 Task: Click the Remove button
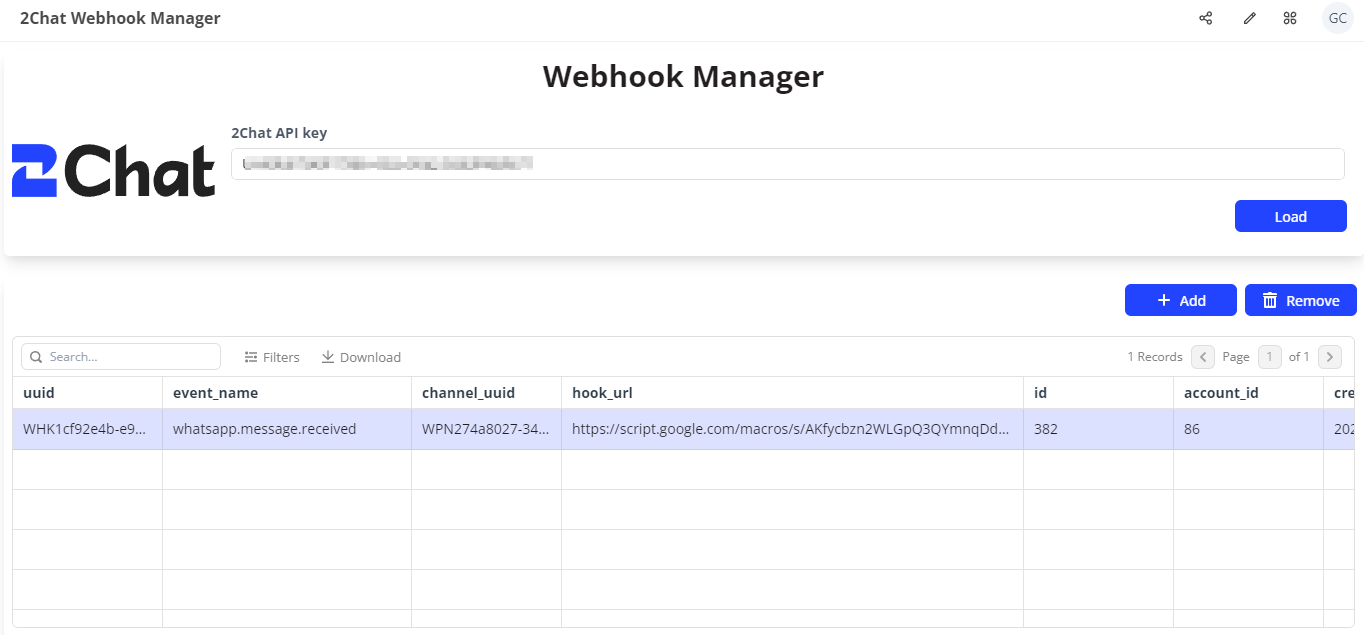click(x=1300, y=300)
